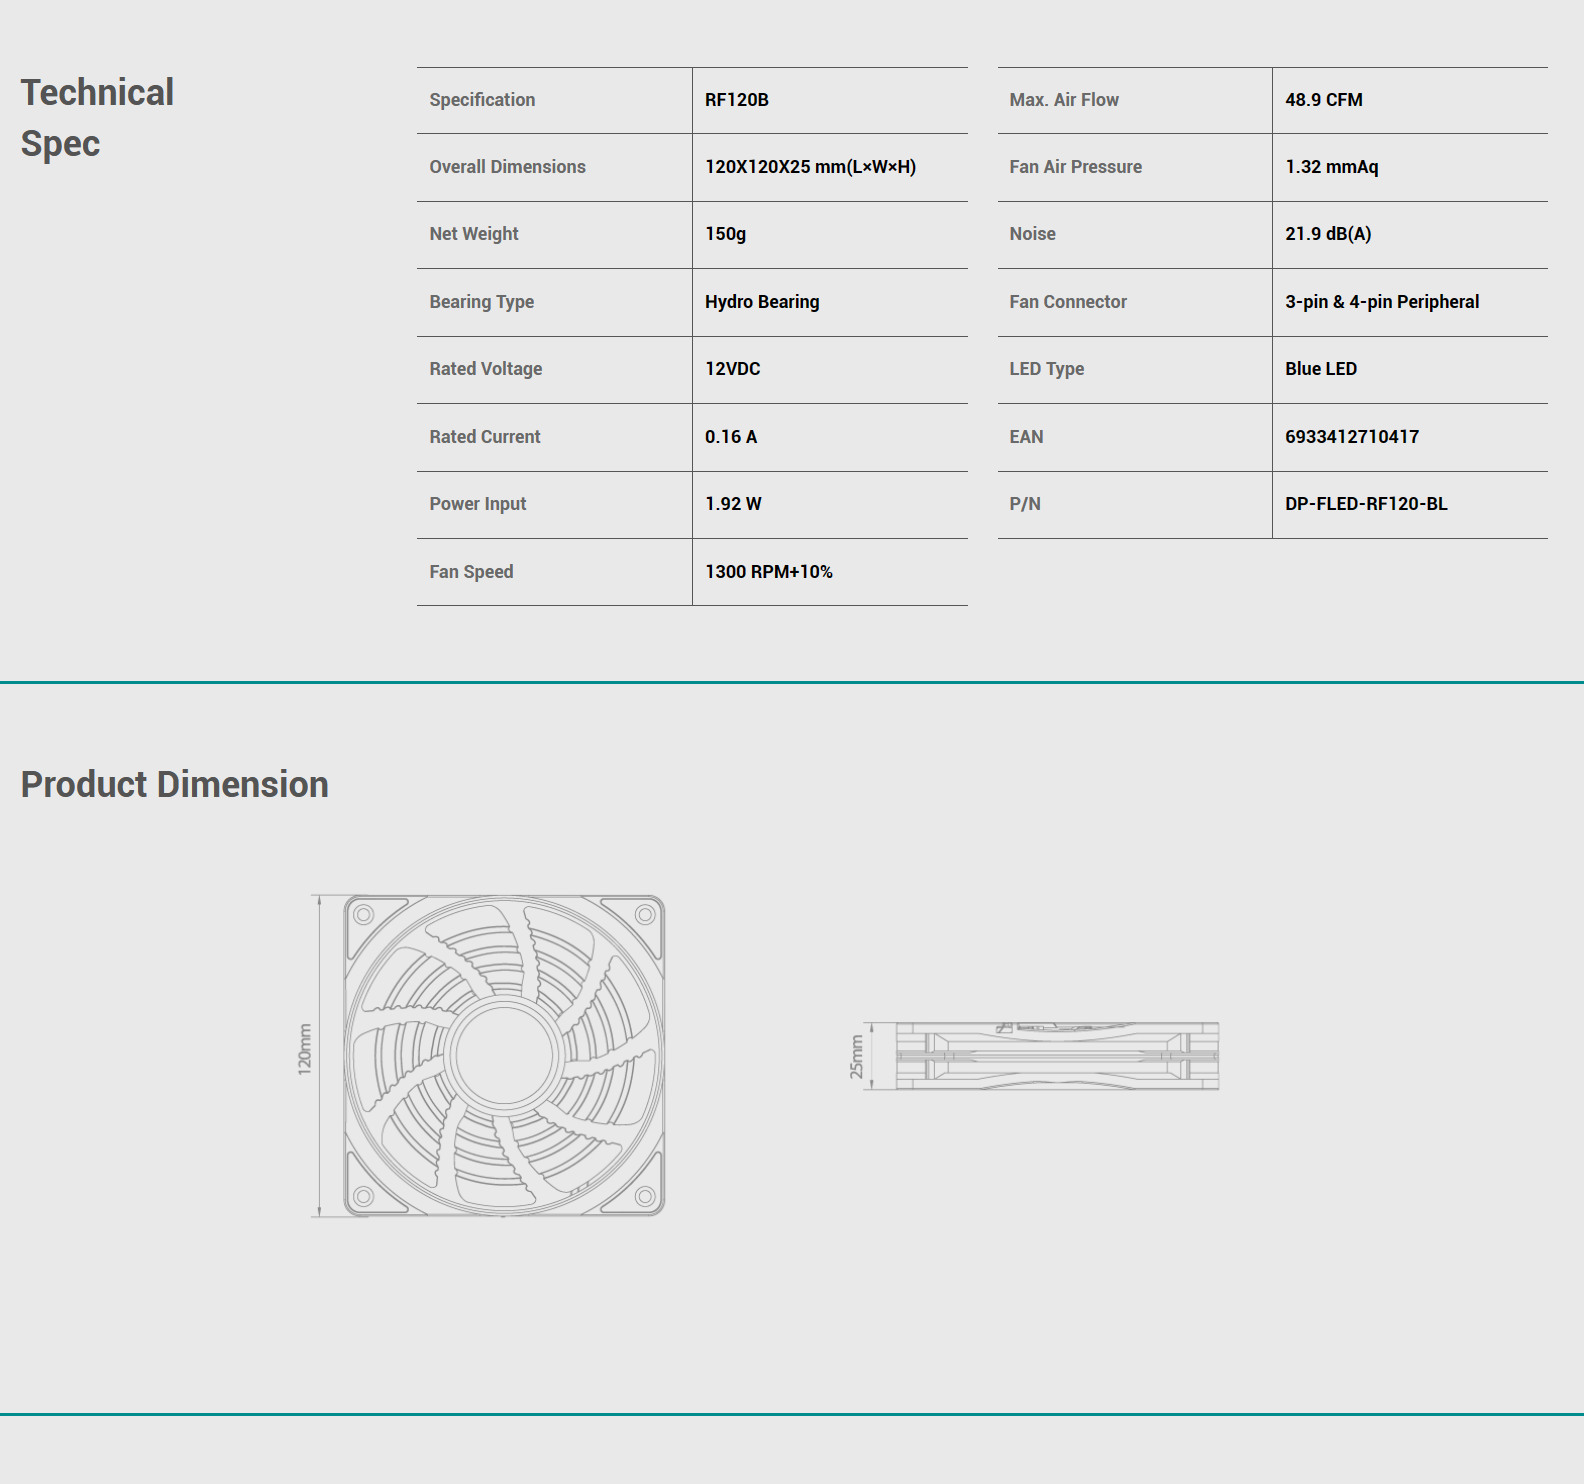Select the 1.32 mmAq pressure value

click(x=1331, y=167)
